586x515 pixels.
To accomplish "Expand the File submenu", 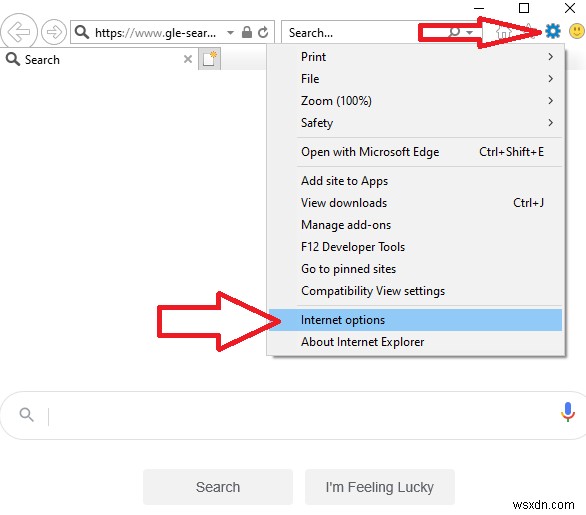I will click(416, 79).
